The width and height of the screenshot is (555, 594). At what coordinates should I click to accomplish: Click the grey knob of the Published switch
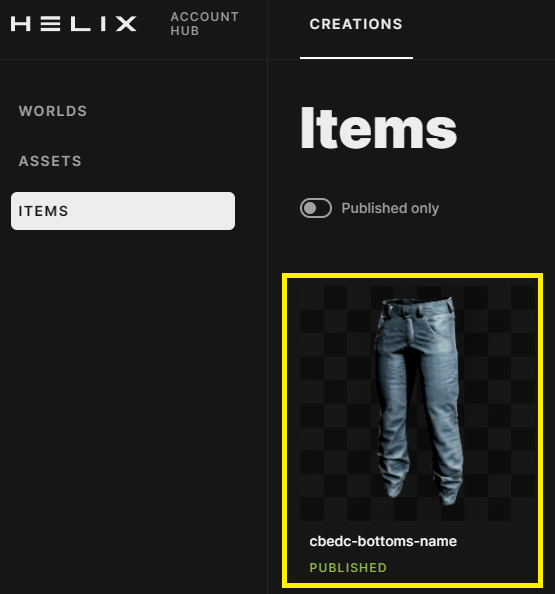[x=311, y=208]
